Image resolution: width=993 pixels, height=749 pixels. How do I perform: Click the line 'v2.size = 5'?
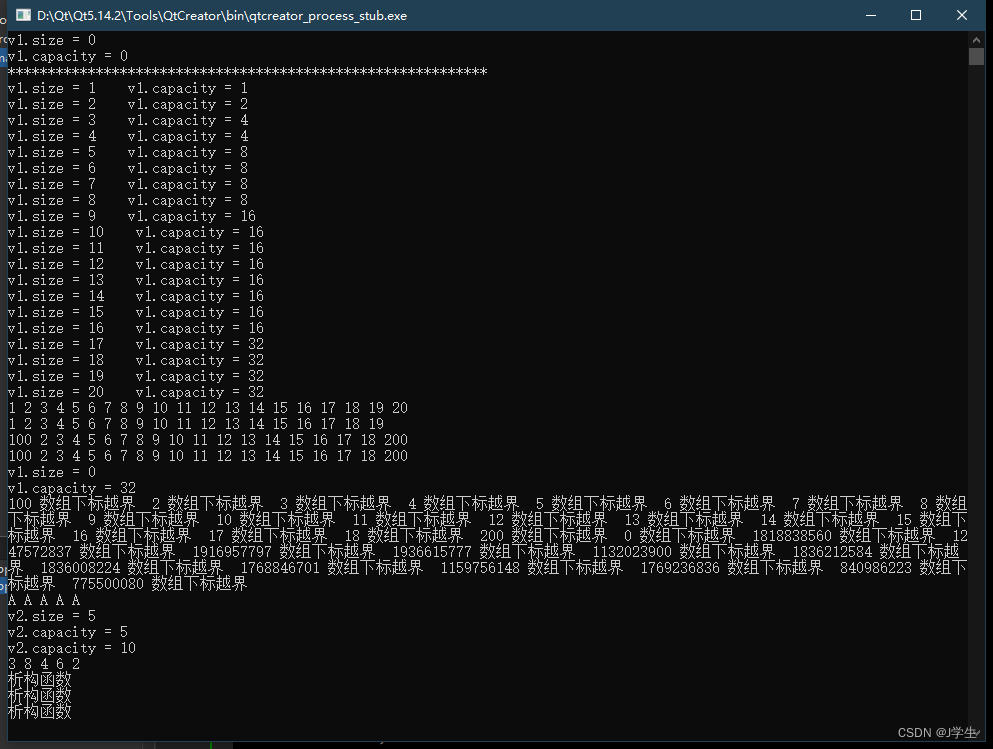52,616
